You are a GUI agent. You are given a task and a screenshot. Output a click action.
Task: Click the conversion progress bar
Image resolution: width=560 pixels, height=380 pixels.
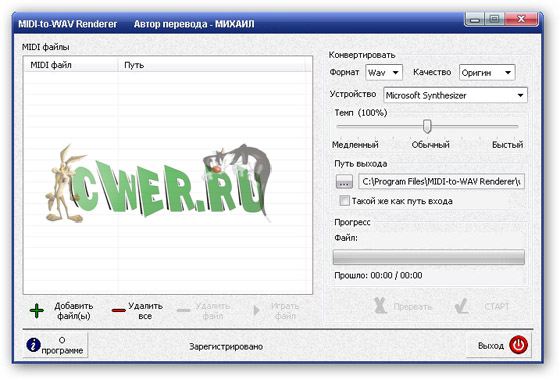tap(429, 257)
